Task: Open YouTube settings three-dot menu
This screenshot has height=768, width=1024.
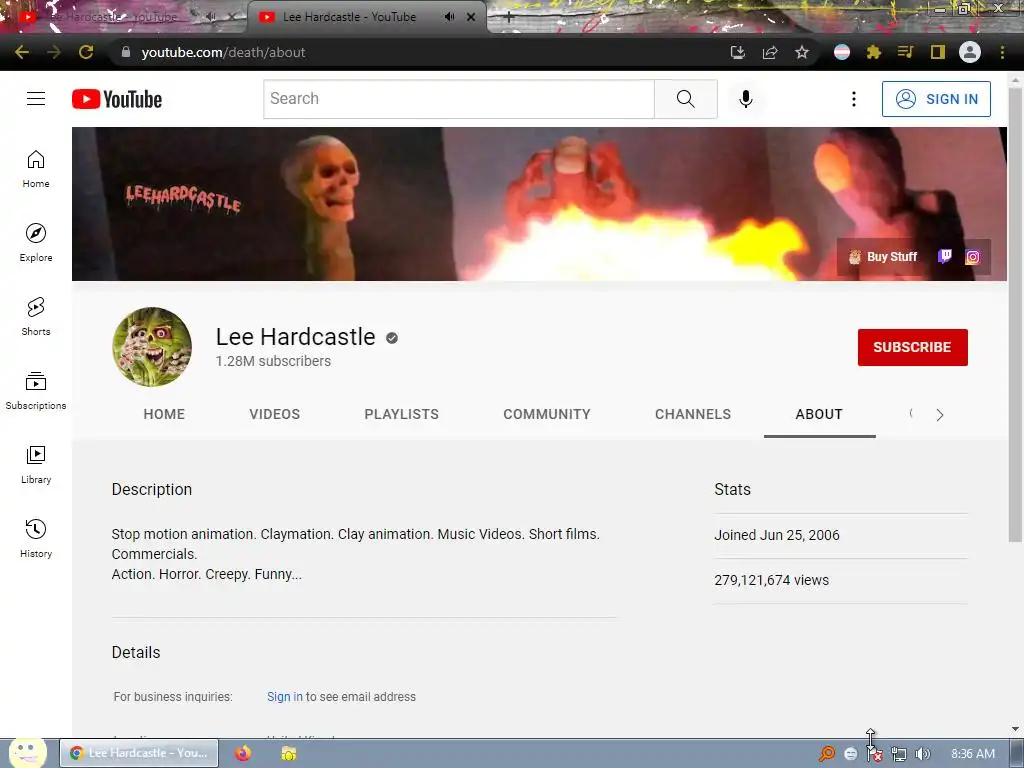Action: coord(854,99)
